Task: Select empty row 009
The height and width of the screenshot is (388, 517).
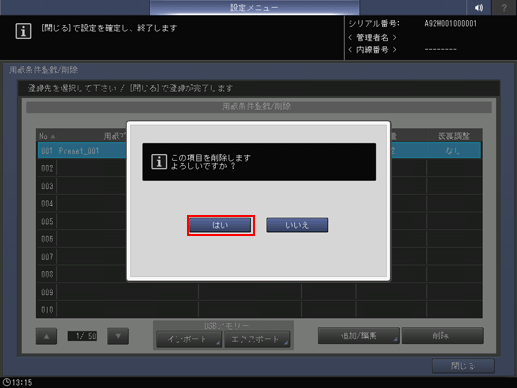Action: pyautogui.click(x=259, y=292)
